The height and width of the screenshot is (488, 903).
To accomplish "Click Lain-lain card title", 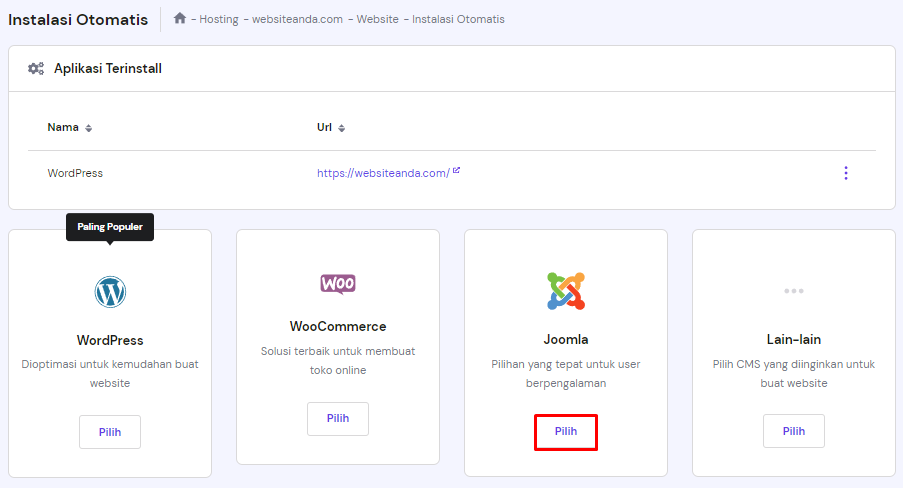I will coord(794,339).
